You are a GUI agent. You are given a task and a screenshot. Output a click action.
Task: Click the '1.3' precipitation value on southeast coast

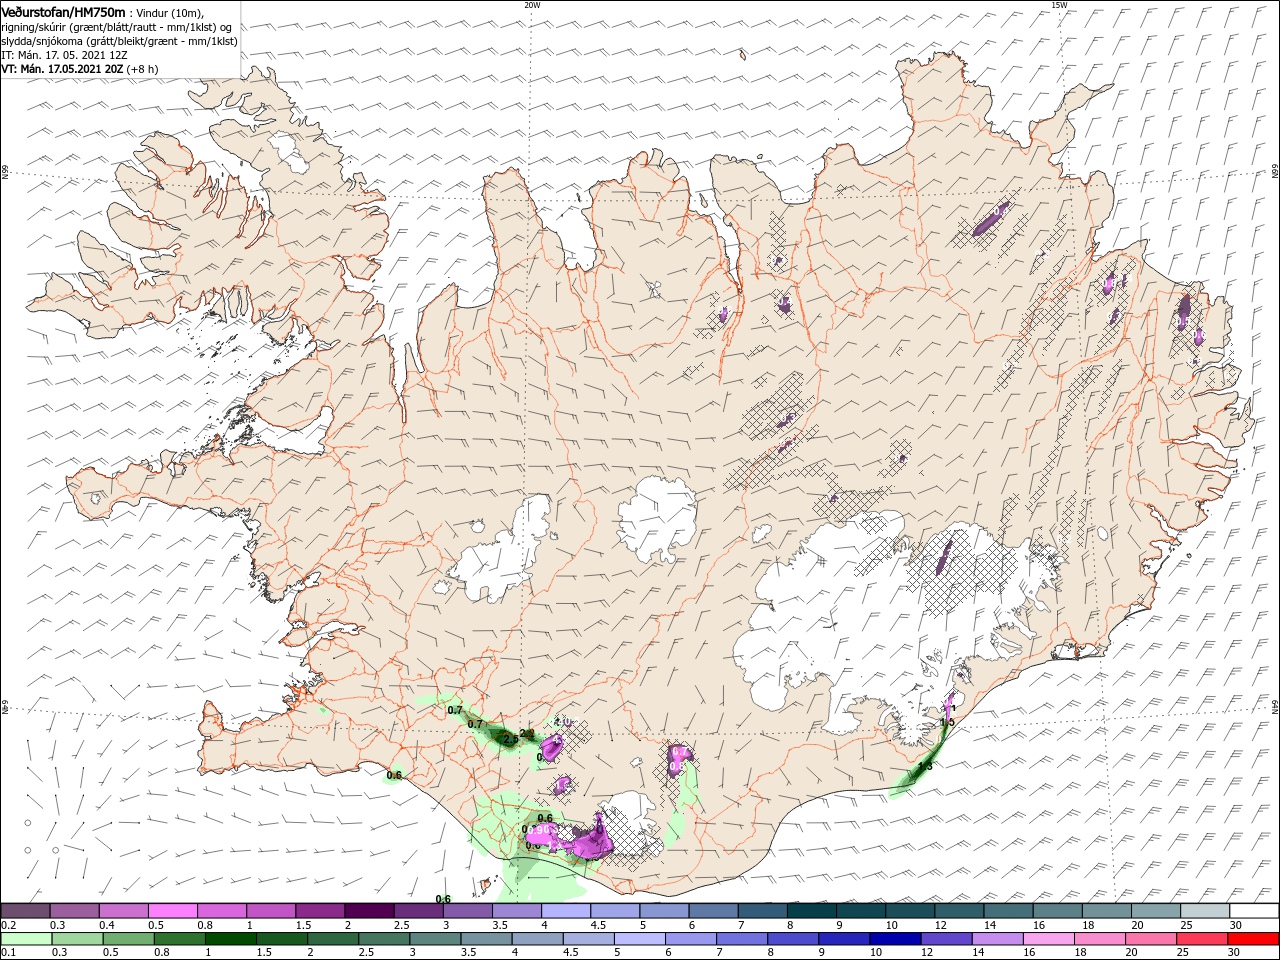(x=925, y=766)
